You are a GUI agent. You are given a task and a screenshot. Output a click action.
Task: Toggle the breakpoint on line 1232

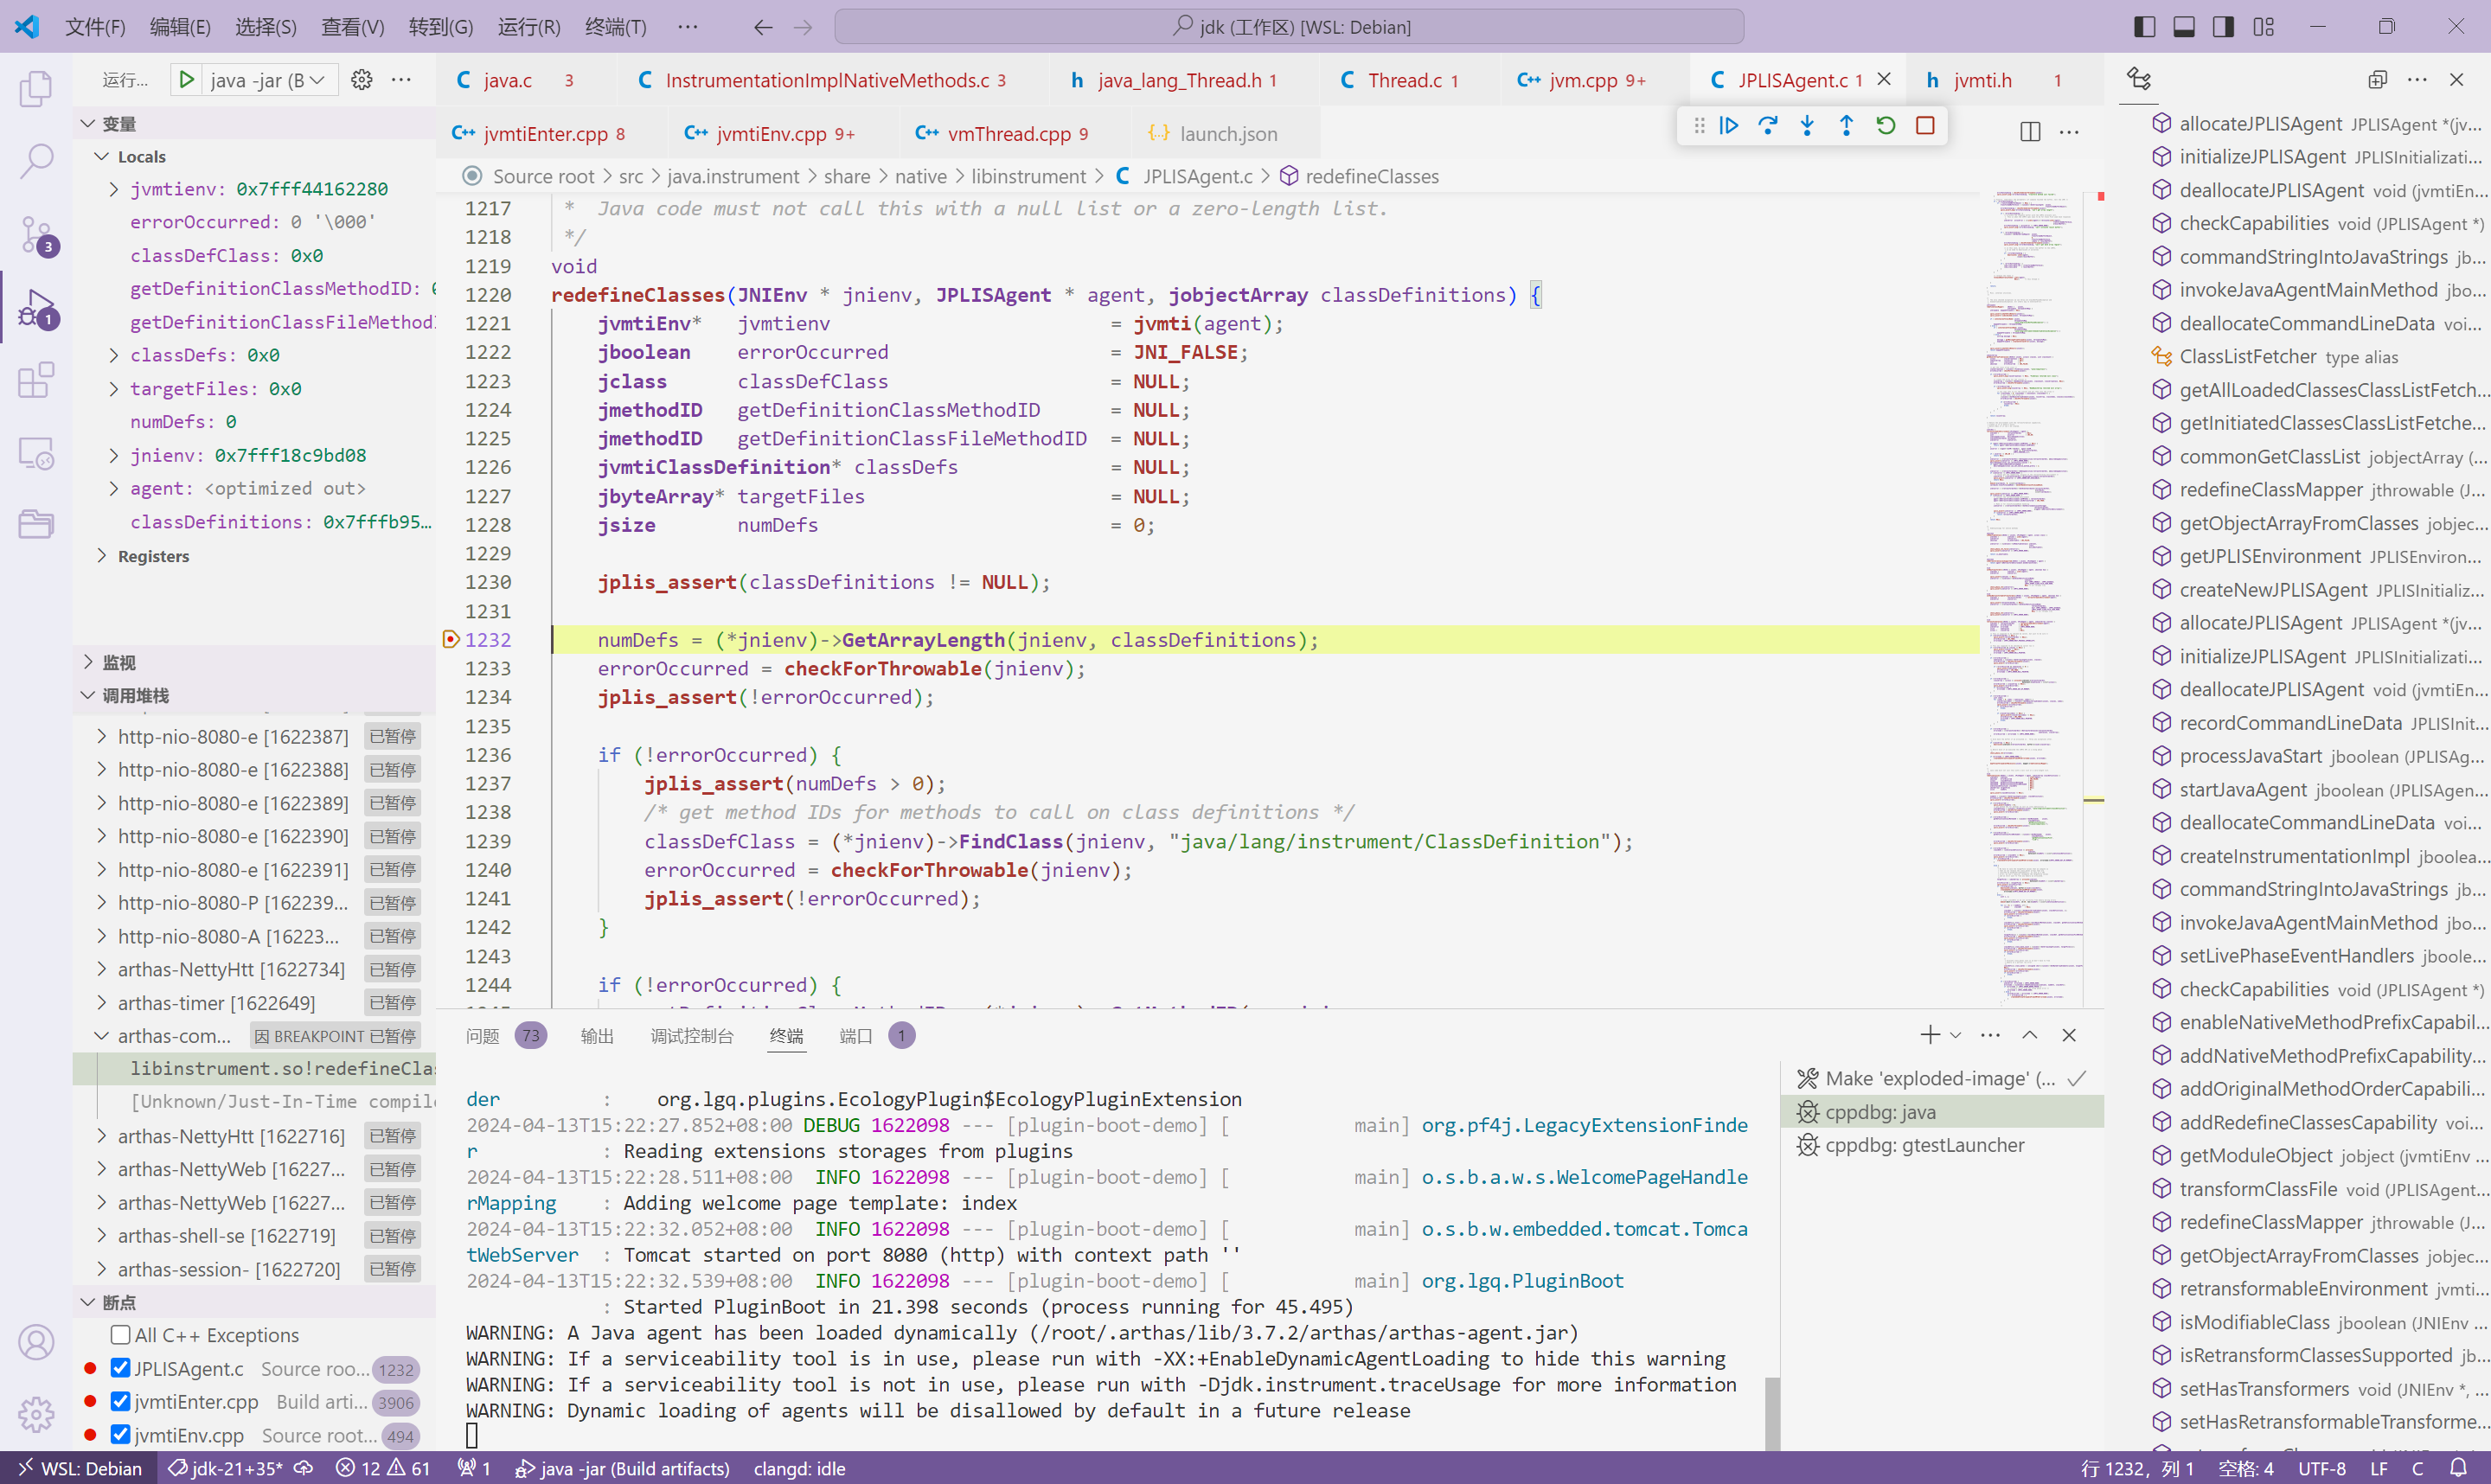click(449, 639)
